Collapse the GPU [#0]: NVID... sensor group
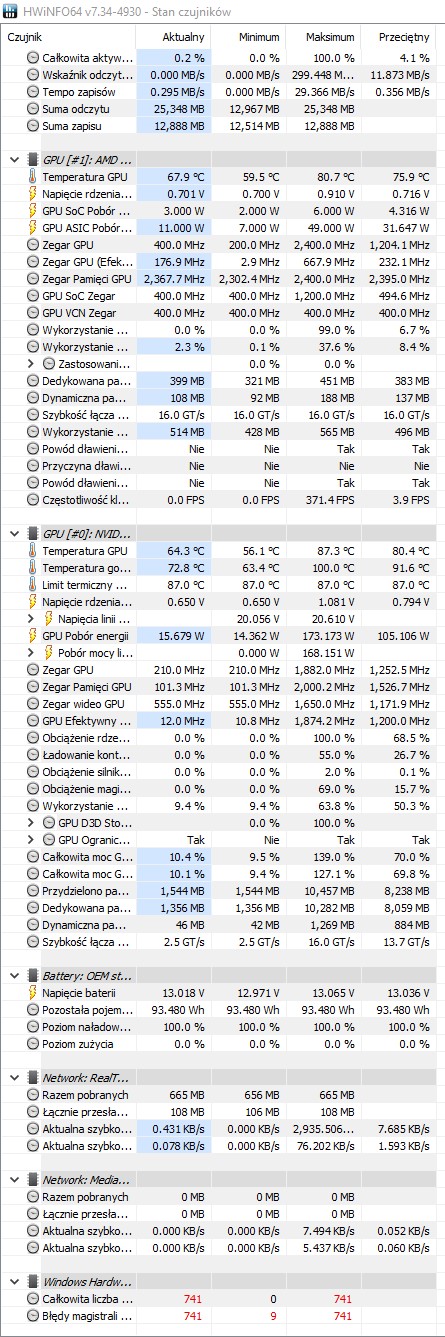This screenshot has height=1337, width=445. (x=14, y=534)
